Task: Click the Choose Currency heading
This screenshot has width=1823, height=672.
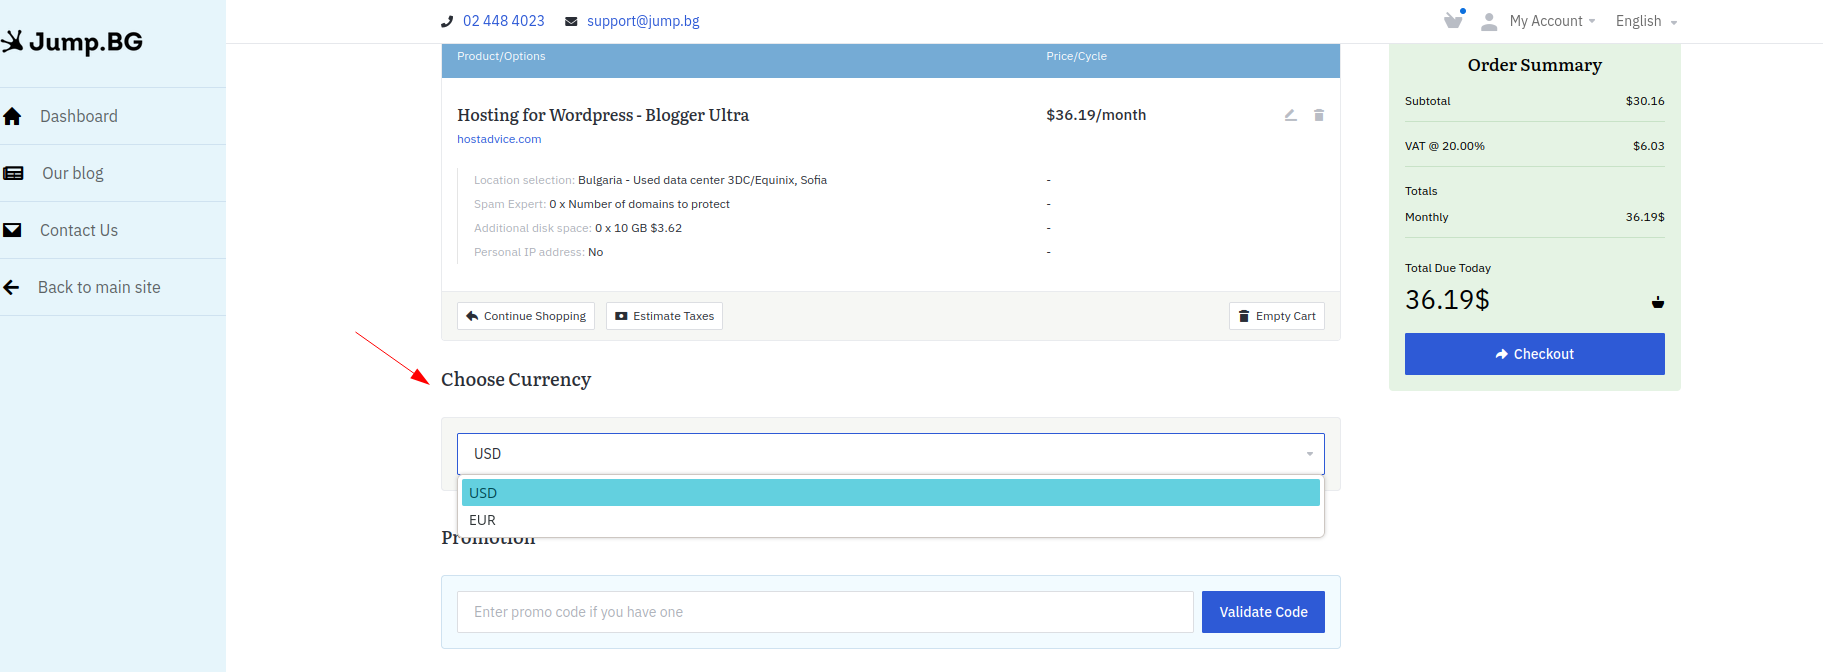Action: coord(516,379)
